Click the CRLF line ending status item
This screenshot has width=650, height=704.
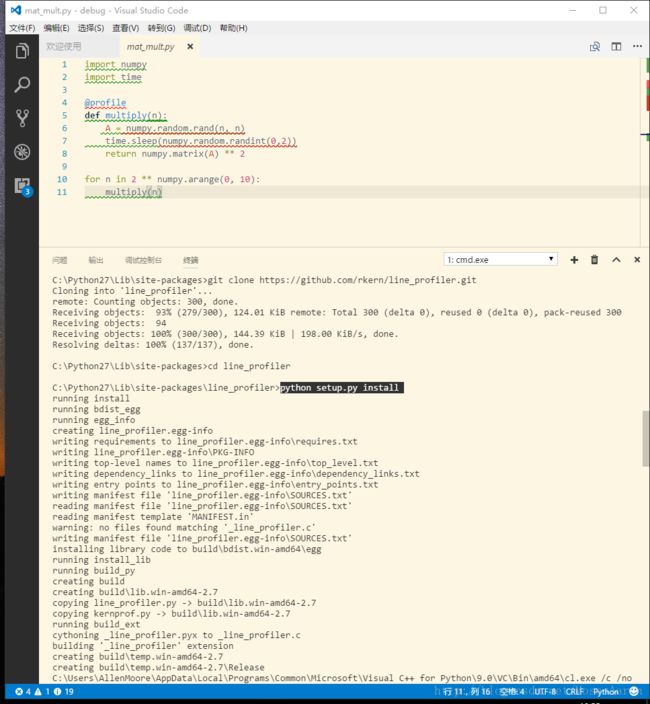(x=574, y=692)
